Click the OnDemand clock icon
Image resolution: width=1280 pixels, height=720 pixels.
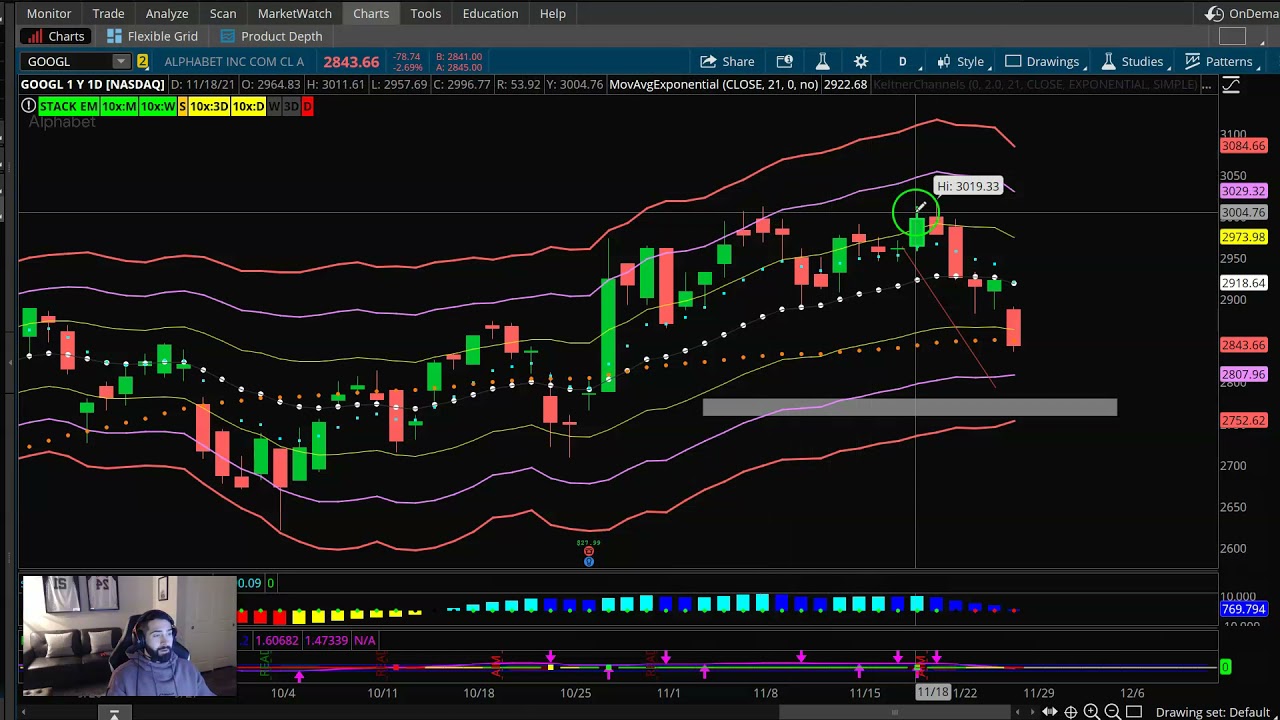click(x=1214, y=13)
